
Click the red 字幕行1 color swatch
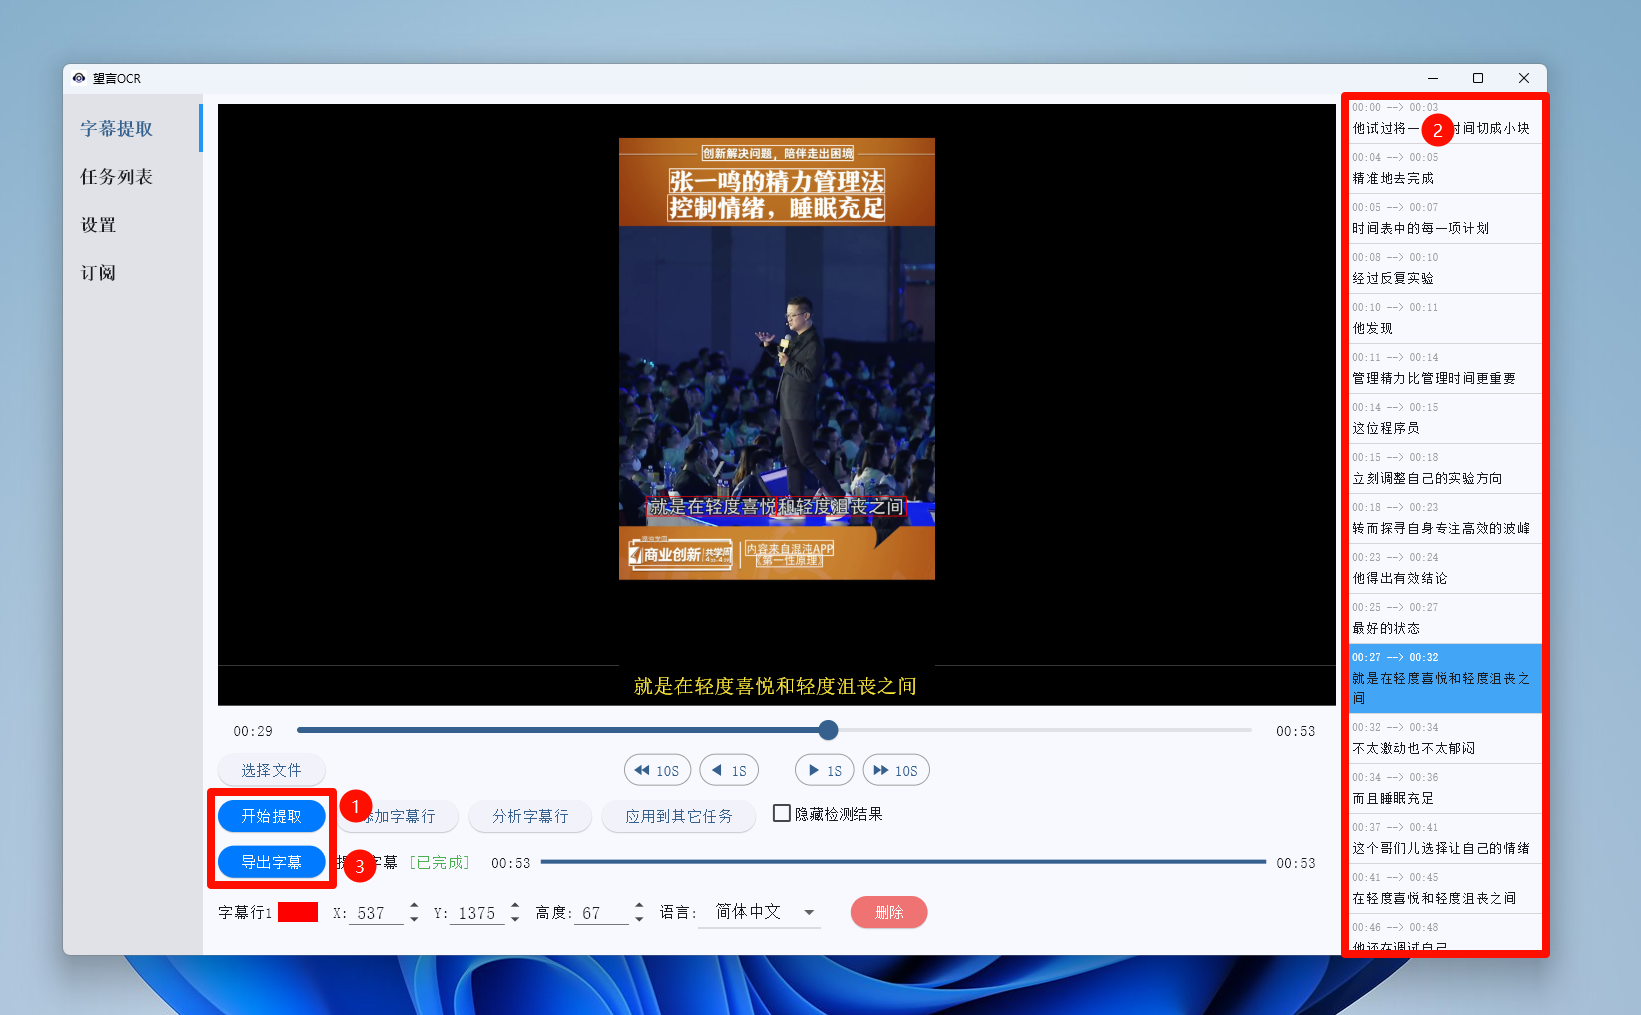pyautogui.click(x=297, y=912)
